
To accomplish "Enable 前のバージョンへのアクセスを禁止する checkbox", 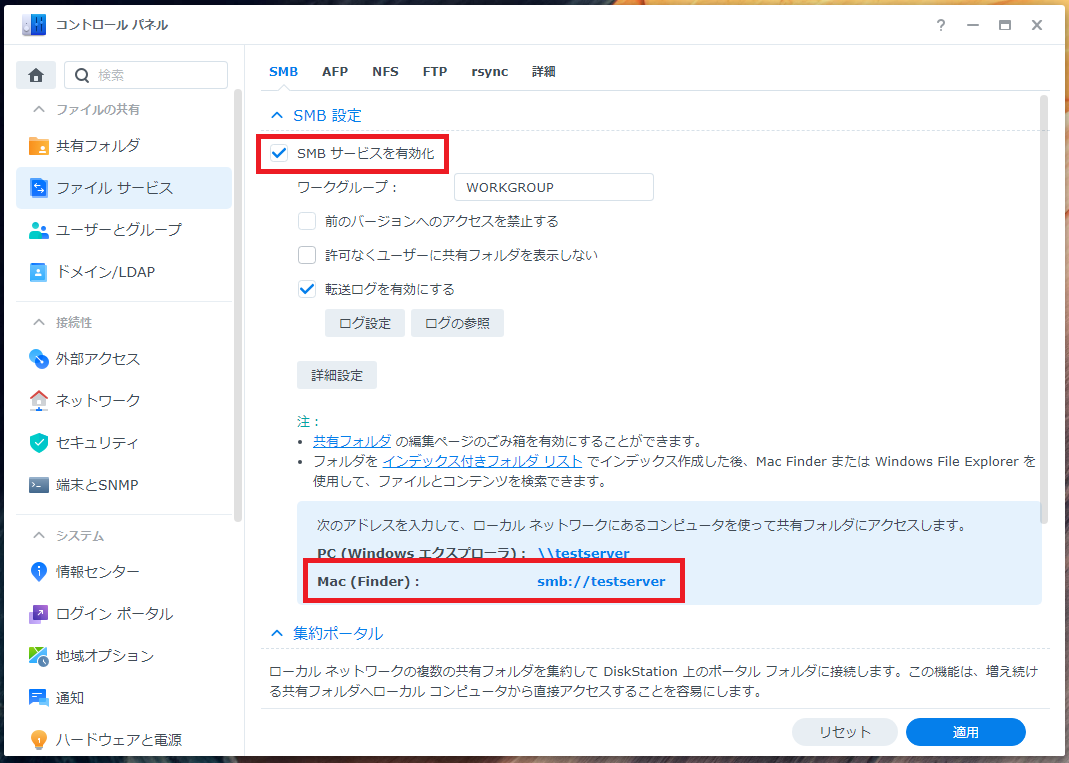I will click(307, 221).
